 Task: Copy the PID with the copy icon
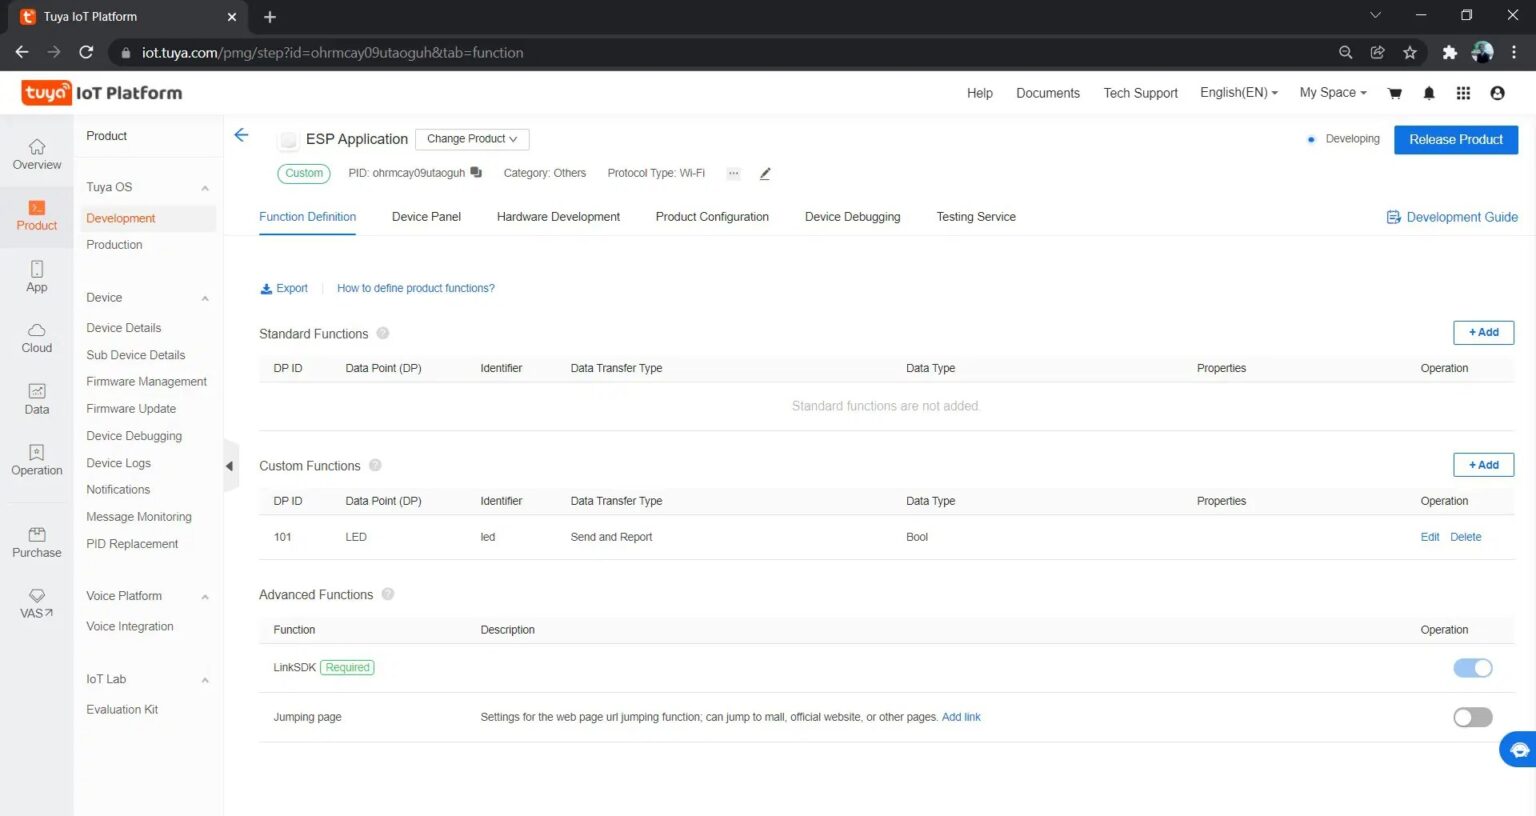click(476, 172)
